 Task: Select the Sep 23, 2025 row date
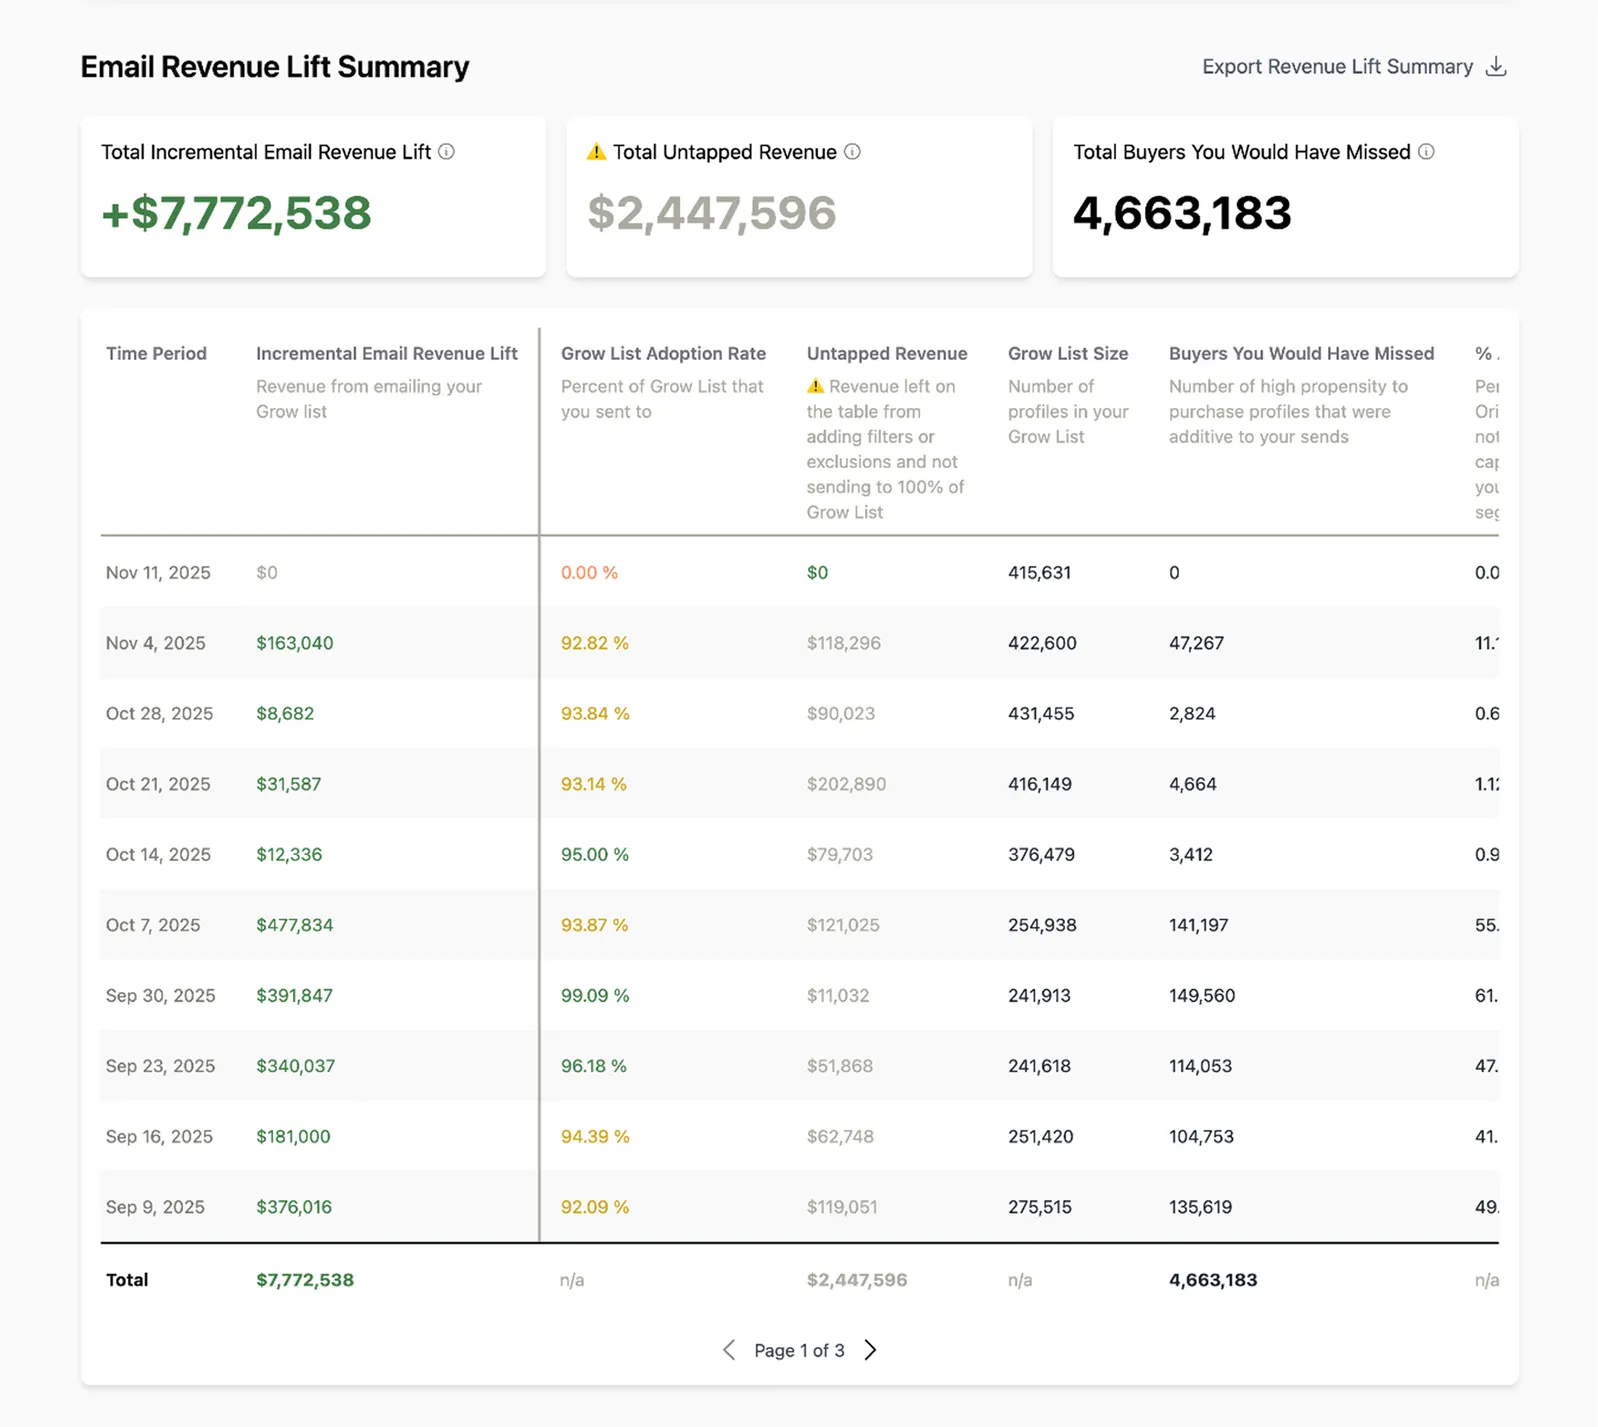coord(160,1066)
